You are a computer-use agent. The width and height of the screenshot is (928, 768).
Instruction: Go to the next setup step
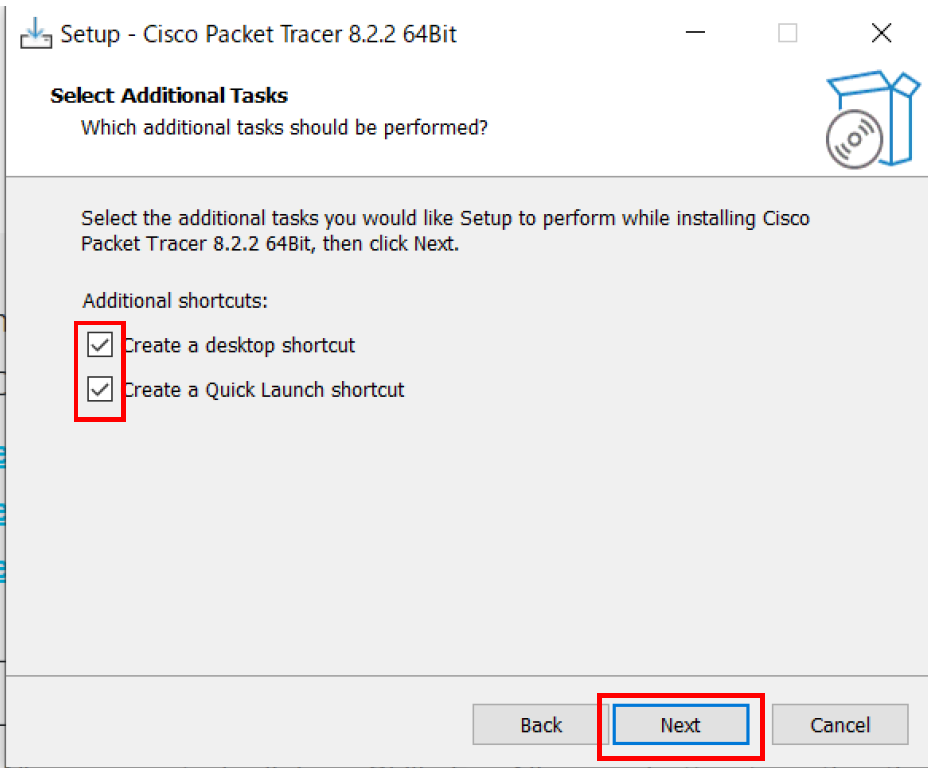tap(680, 725)
